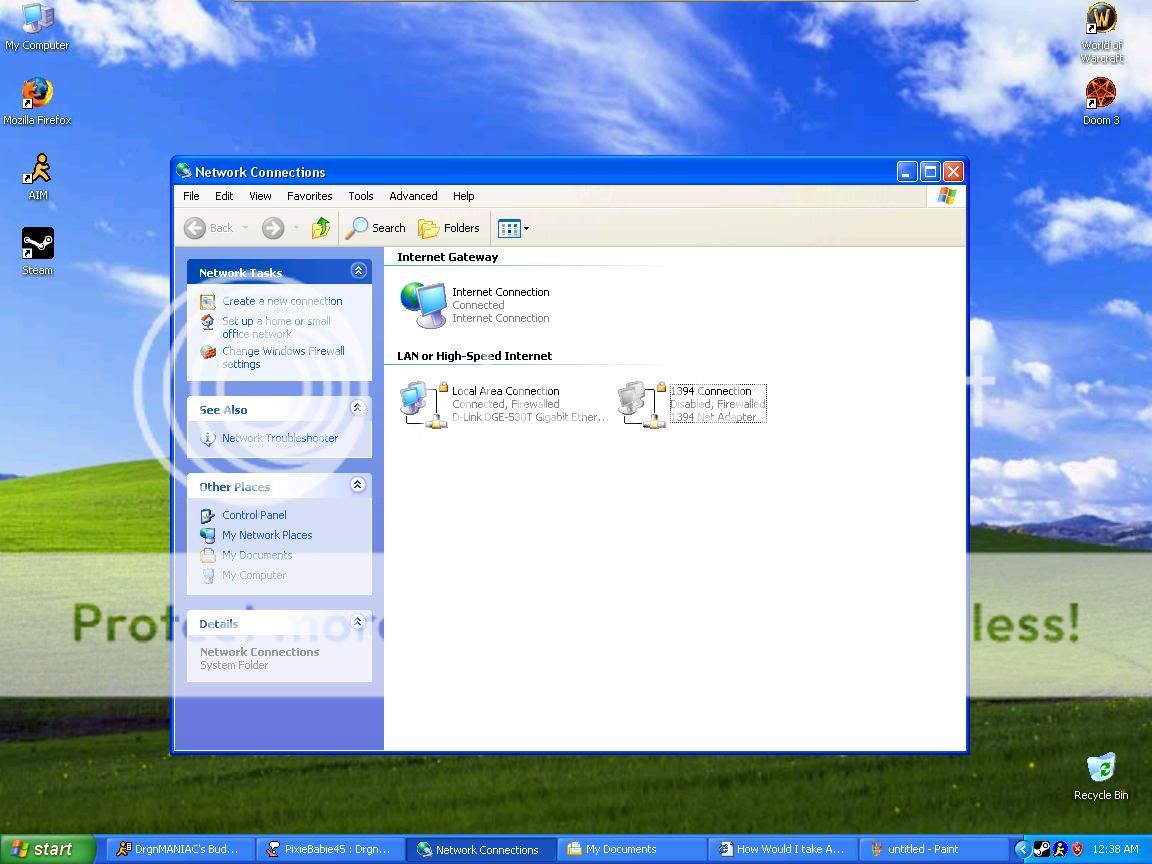Open the Edit menu

(224, 196)
